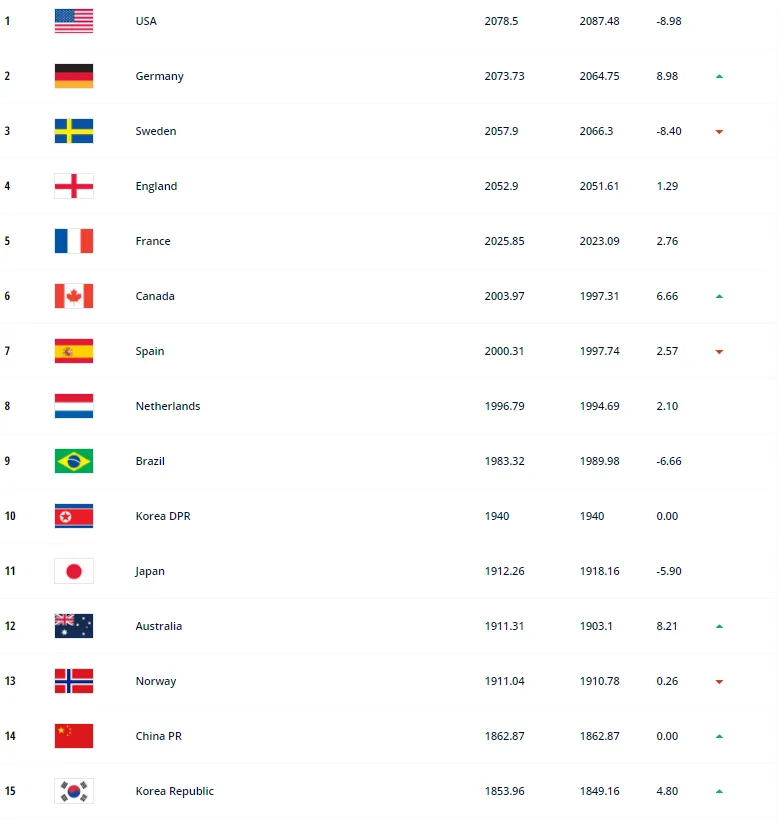Click the USA flag icon
778x822 pixels.
point(73,21)
